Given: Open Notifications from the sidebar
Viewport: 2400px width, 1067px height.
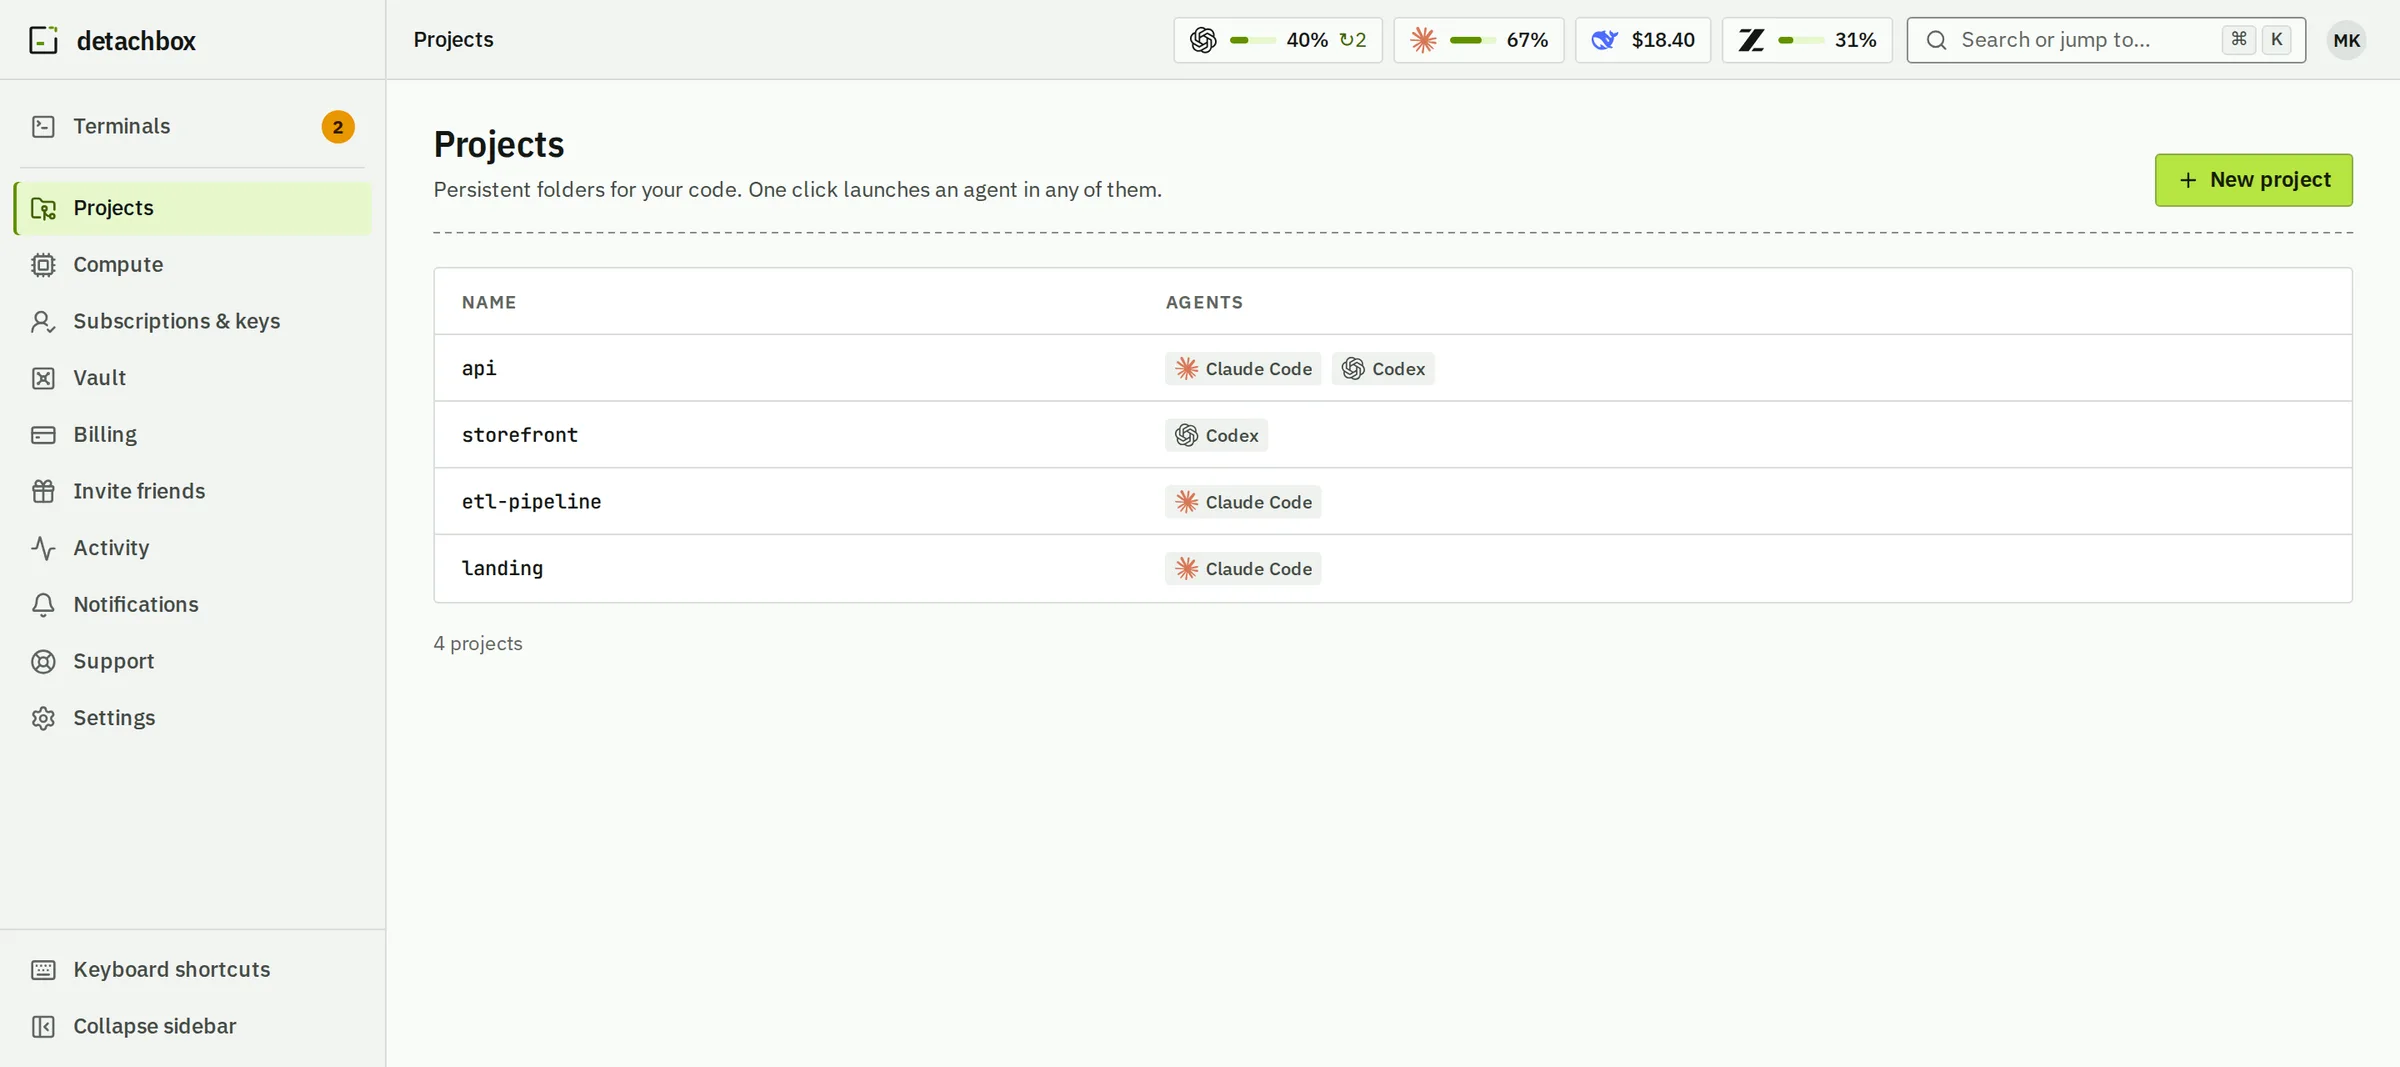Looking at the screenshot, I should 192,605.
